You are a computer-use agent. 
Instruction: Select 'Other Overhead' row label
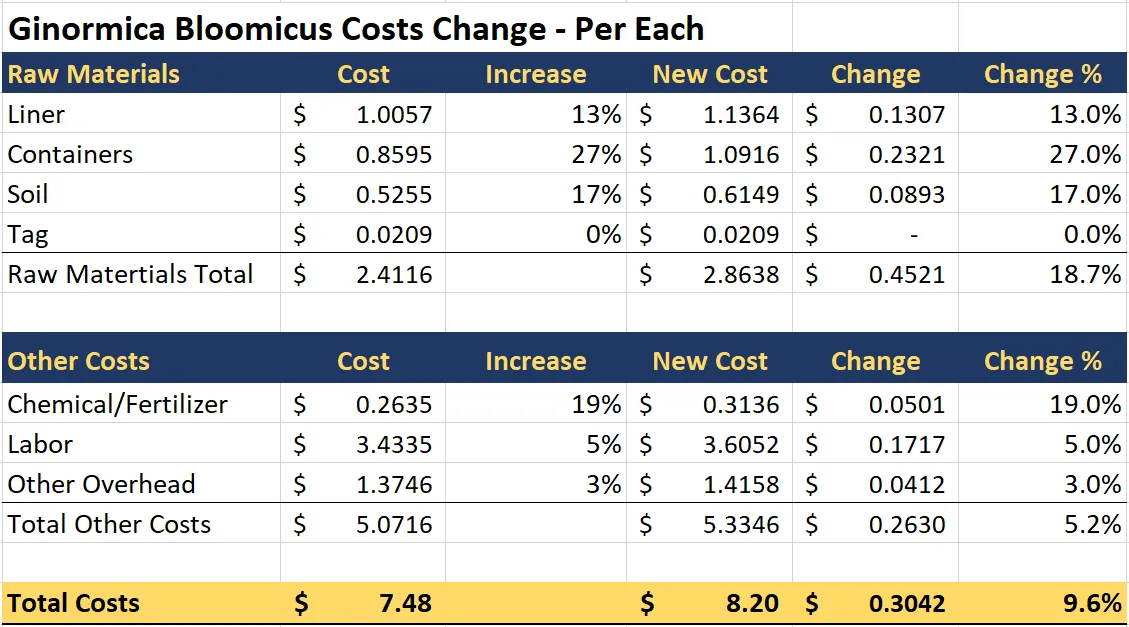[102, 484]
